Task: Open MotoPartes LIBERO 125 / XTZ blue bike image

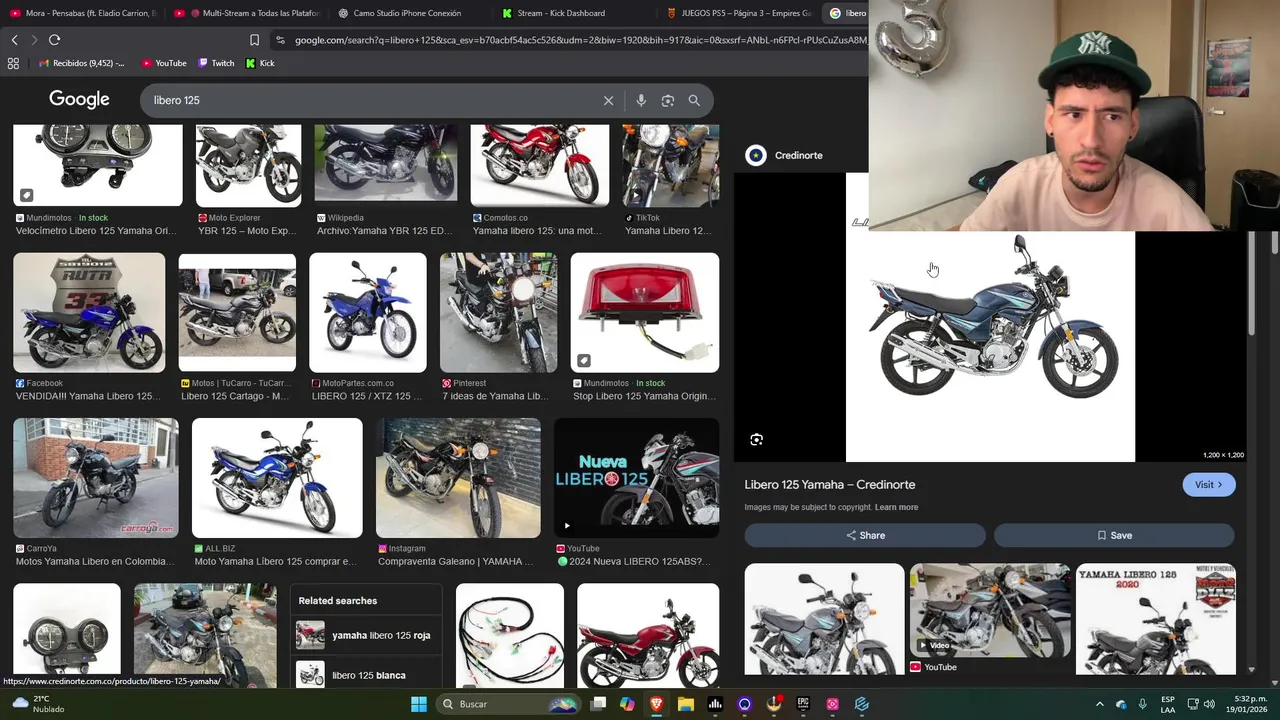Action: (368, 312)
